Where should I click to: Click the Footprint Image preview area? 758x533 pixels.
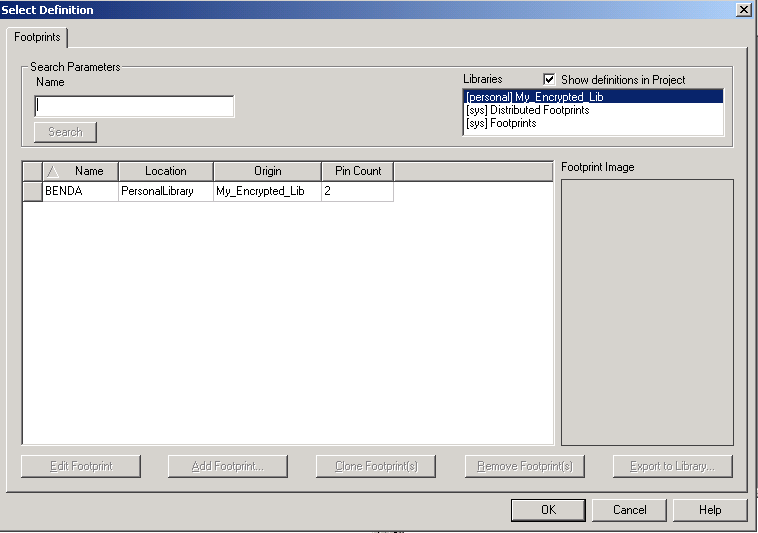pyautogui.click(x=647, y=311)
